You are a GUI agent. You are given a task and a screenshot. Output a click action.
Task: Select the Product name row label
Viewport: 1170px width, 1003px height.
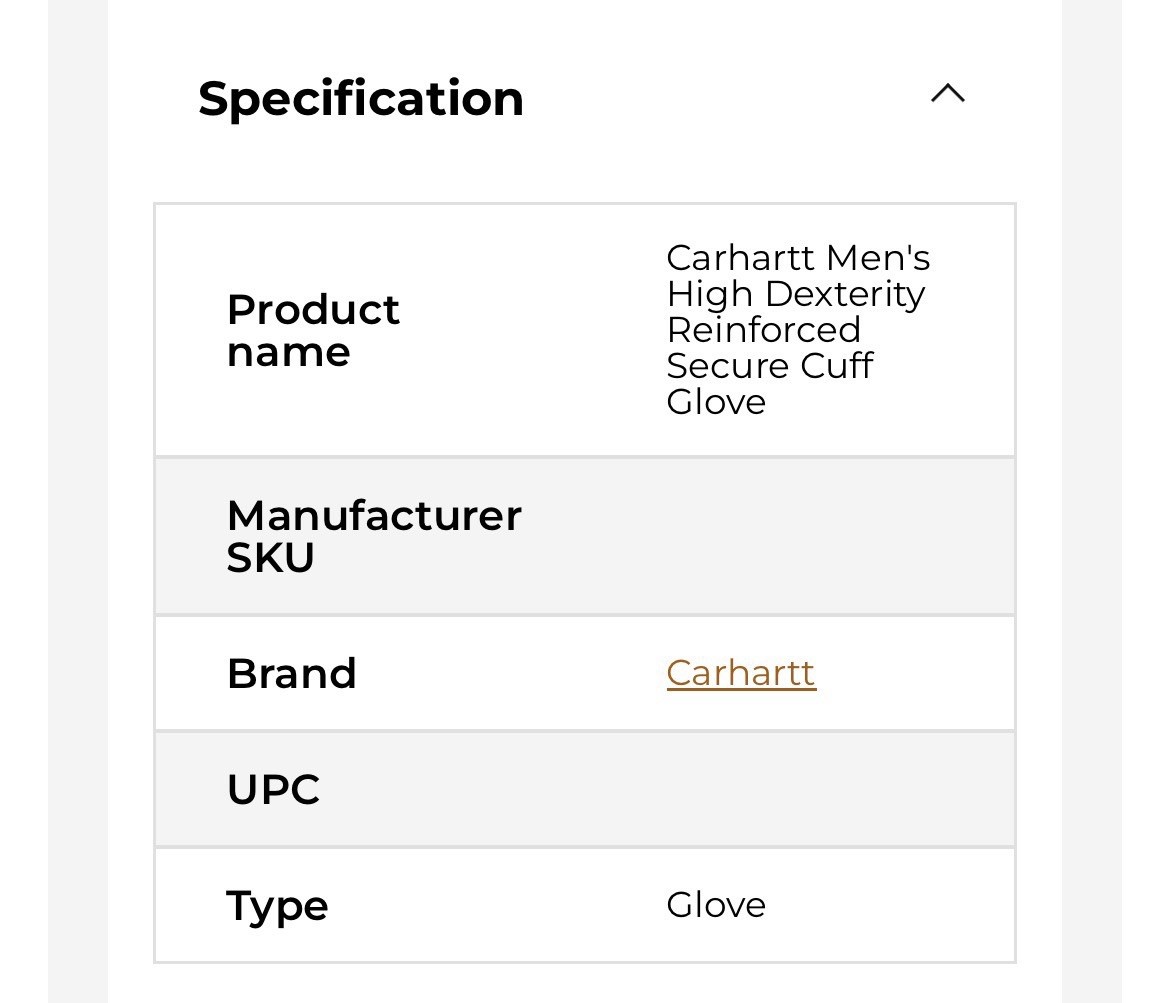coord(313,331)
